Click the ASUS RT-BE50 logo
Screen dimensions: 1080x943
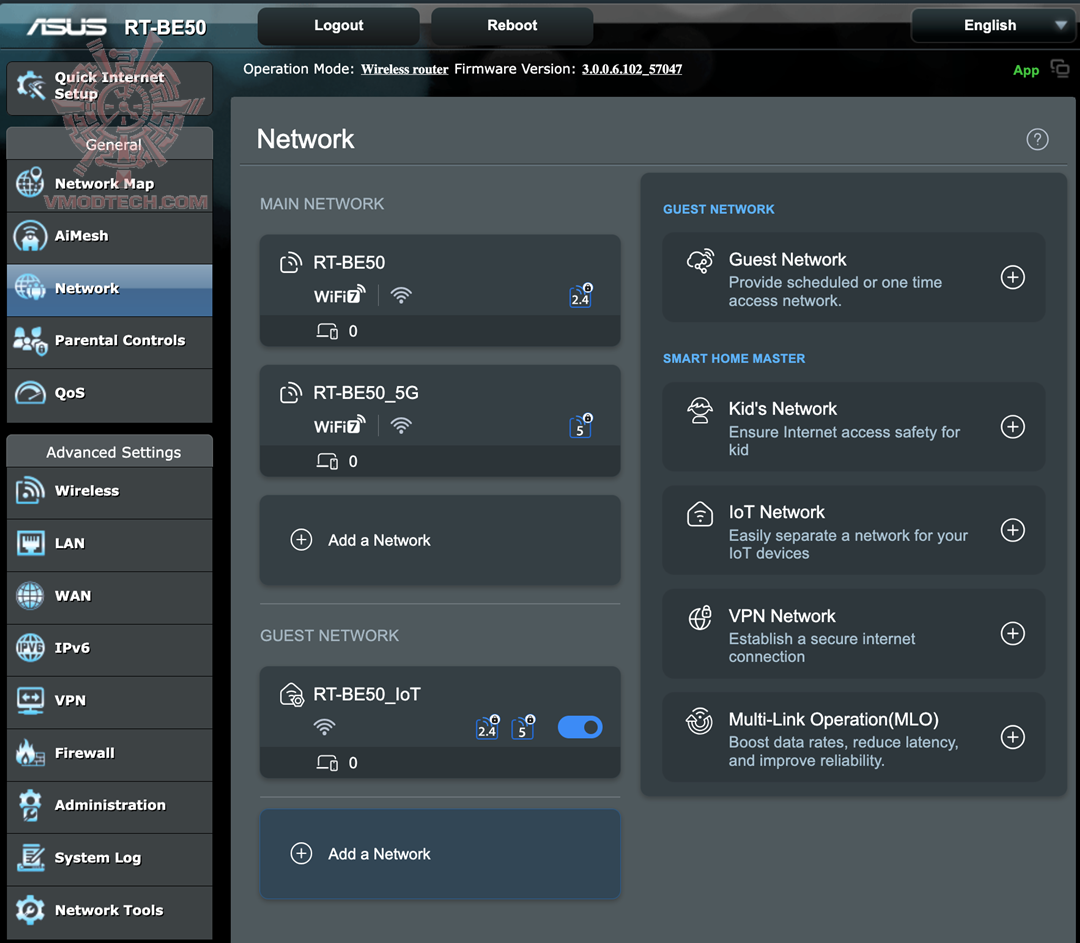[x=116, y=27]
